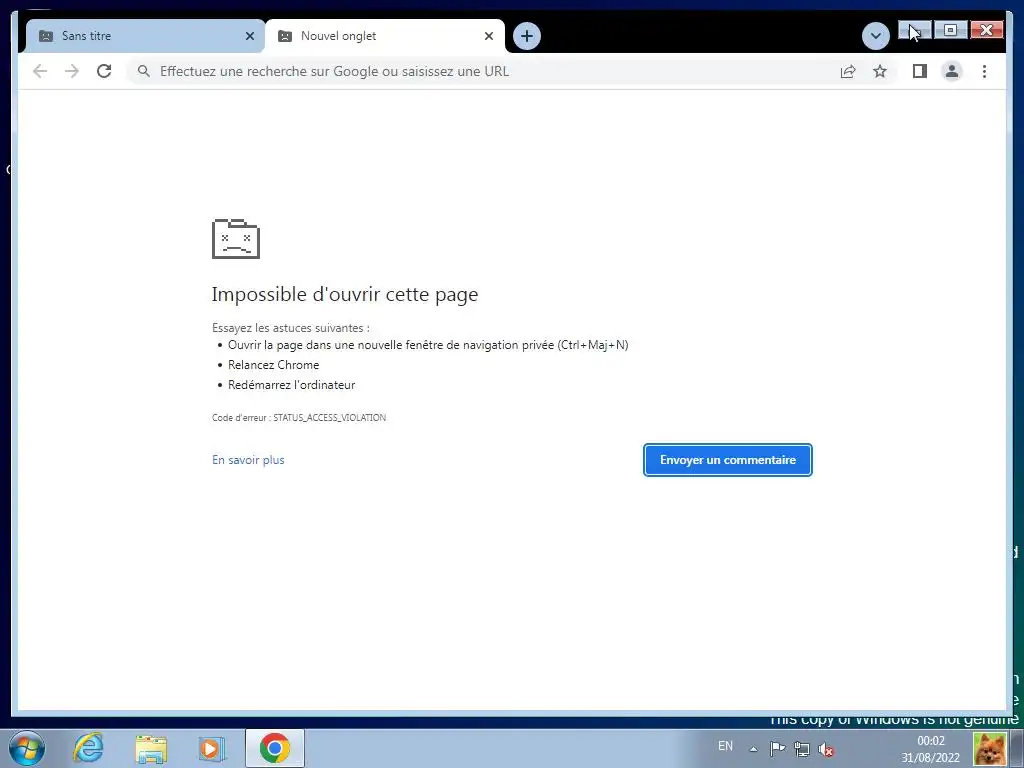The height and width of the screenshot is (768, 1024).
Task: Close the Chrome window
Action: coord(987,30)
